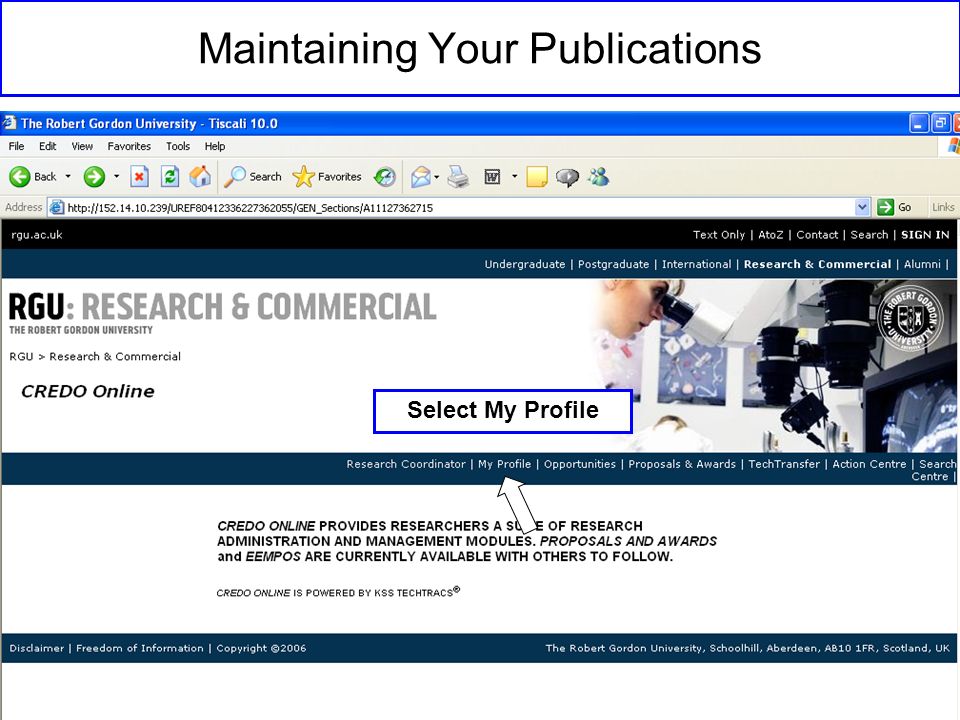Image resolution: width=960 pixels, height=720 pixels.
Task: Click the rgu.ac.uk link
Action: (x=37, y=235)
